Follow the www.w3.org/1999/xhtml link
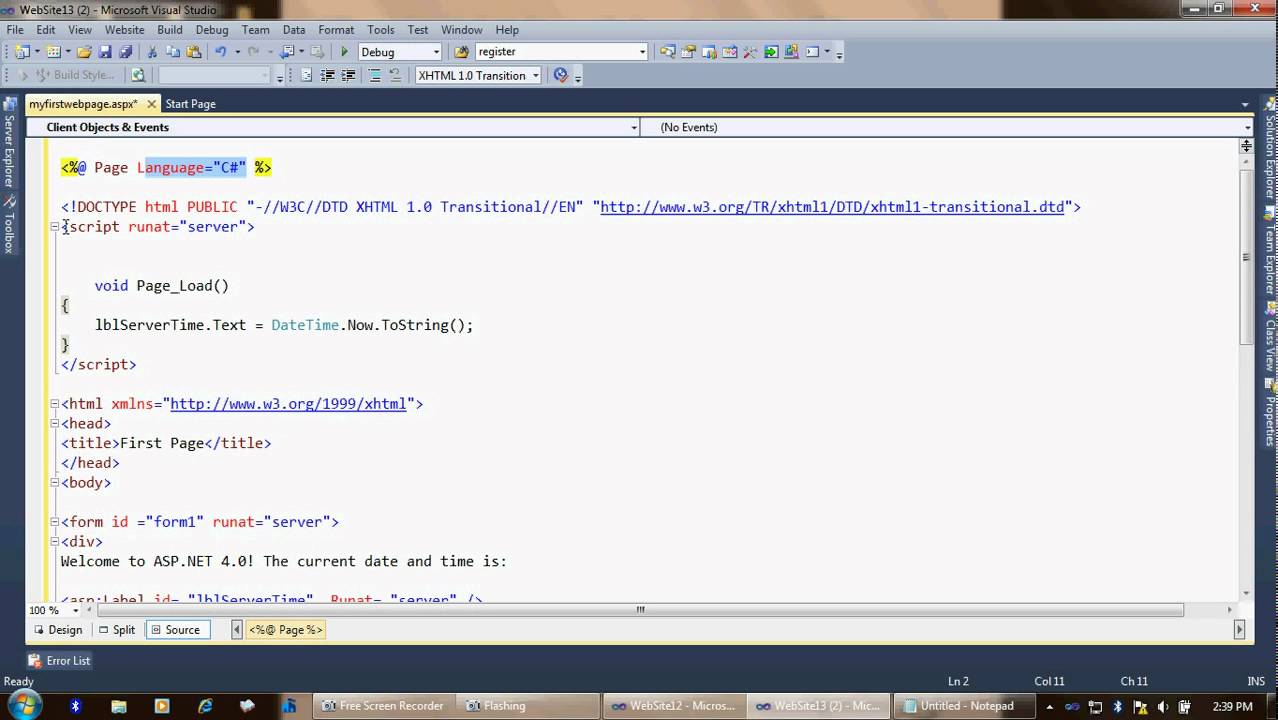 tap(288, 404)
